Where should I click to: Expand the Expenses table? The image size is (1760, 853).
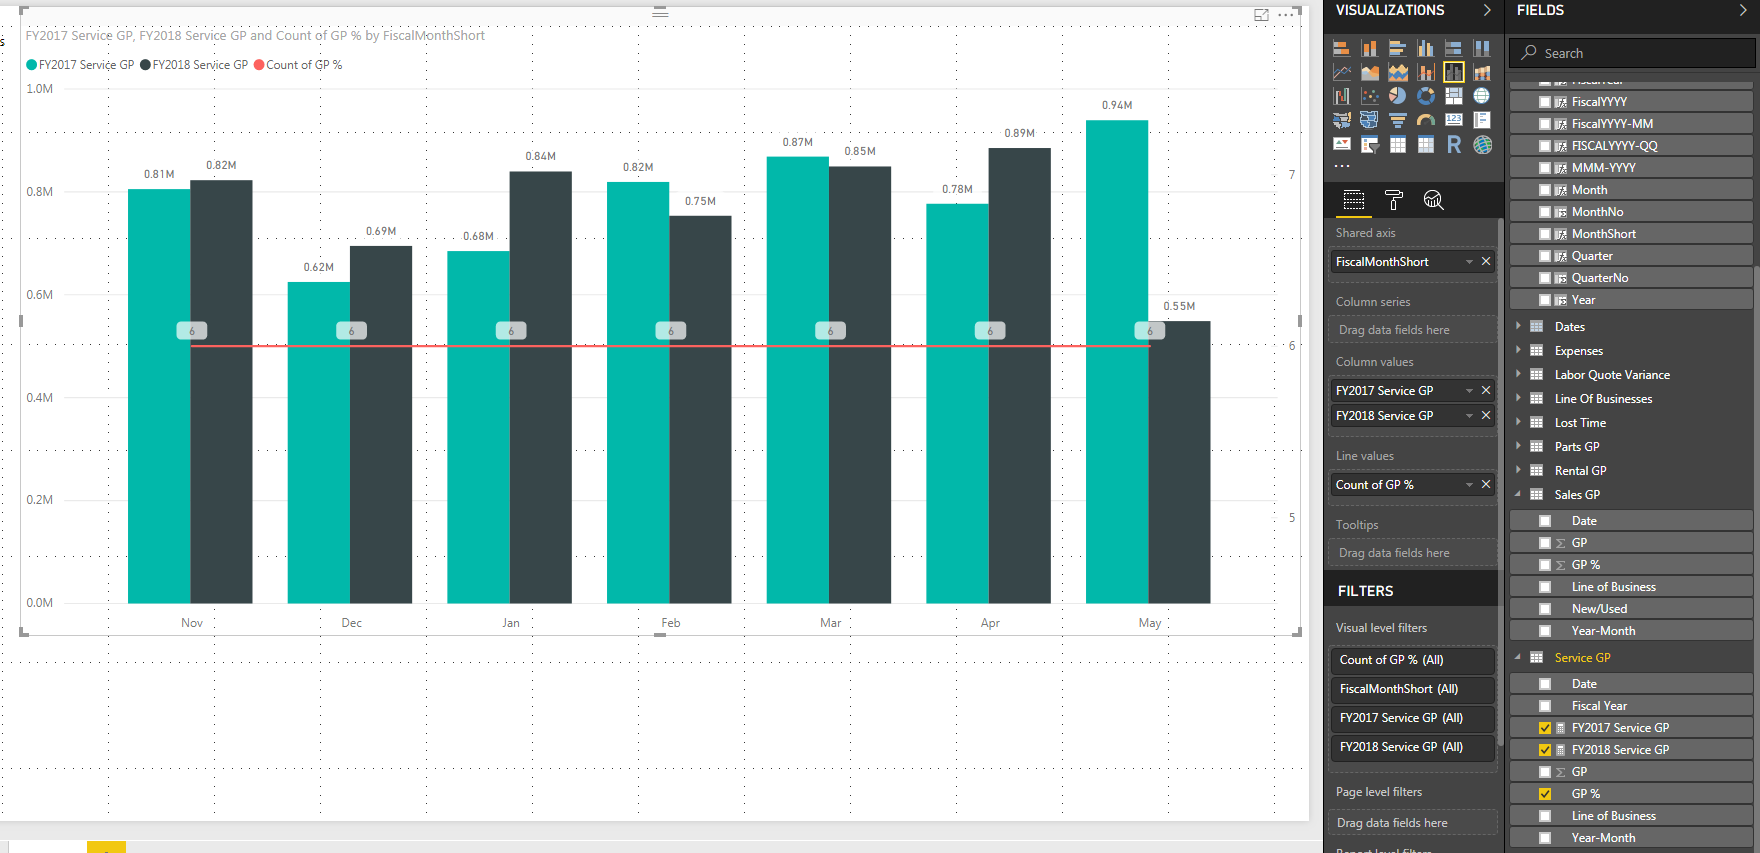point(1518,350)
